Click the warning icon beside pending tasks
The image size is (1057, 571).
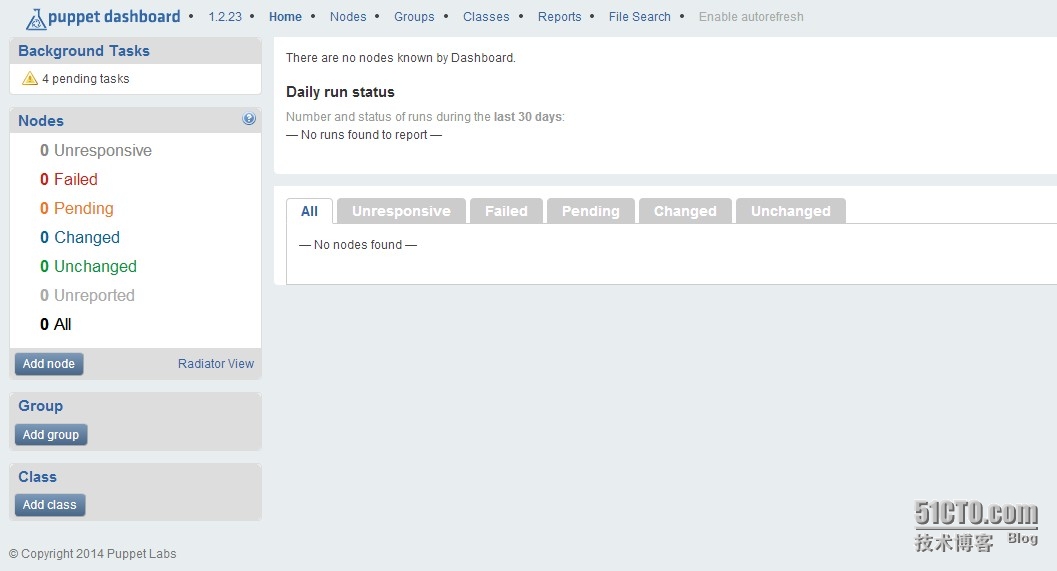point(30,78)
